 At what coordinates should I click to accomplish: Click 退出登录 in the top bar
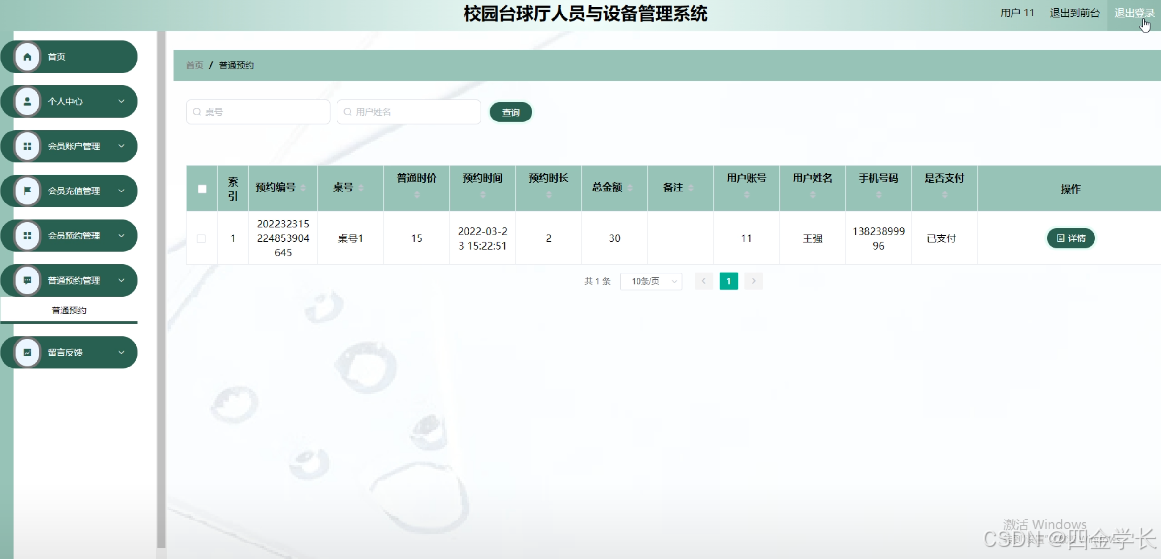coord(1134,13)
